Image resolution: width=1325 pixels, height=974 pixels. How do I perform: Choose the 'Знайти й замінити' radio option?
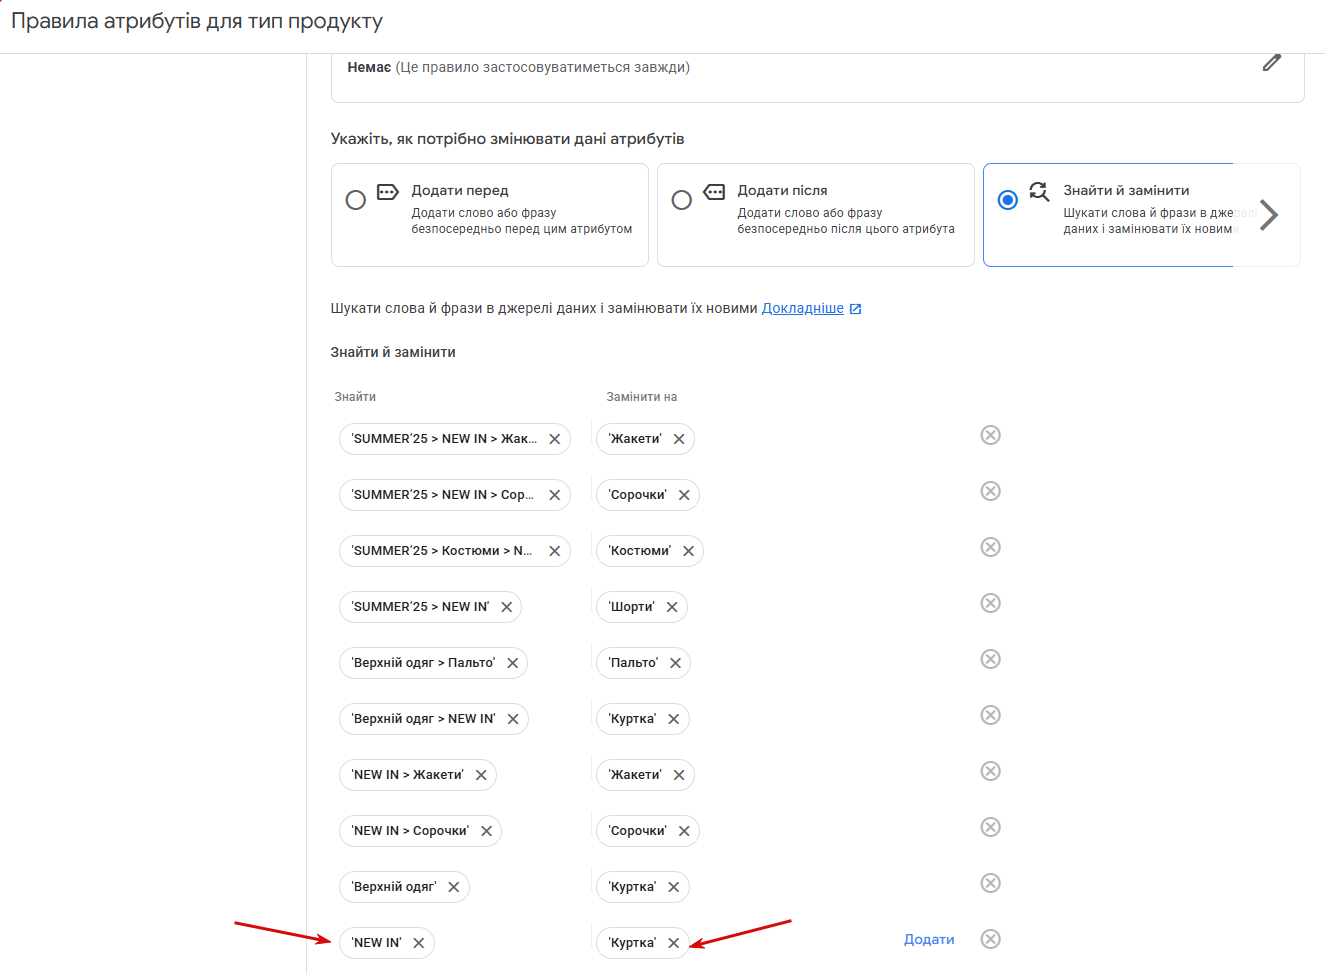1007,200
